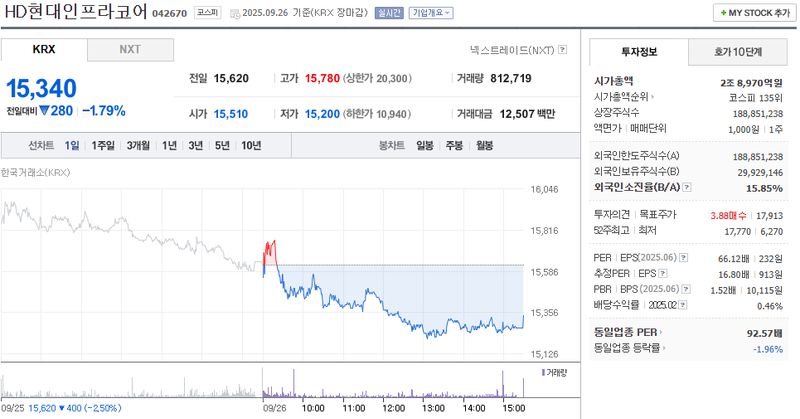This screenshot has width=800, height=419.
Task: Select the 5년 chart period
Action: tap(222, 145)
